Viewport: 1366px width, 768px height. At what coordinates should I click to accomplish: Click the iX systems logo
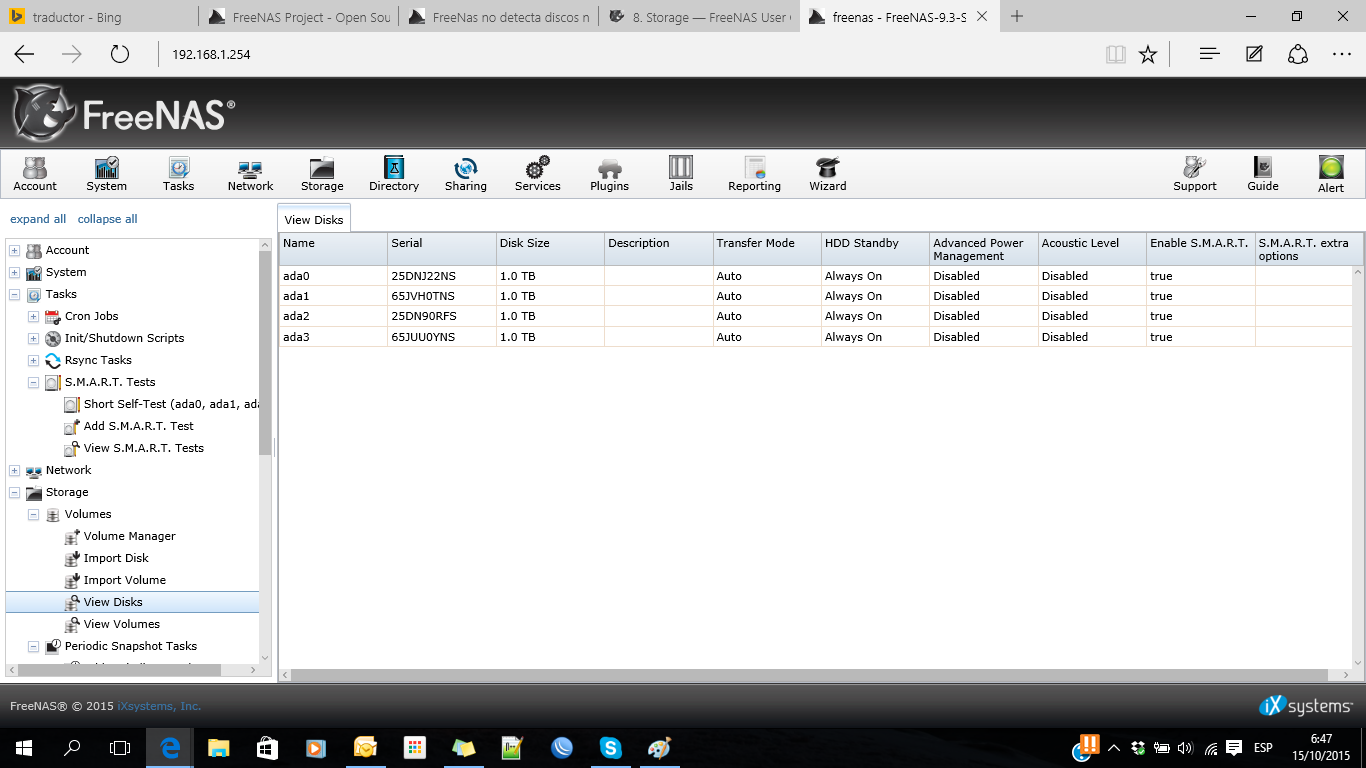(1306, 706)
